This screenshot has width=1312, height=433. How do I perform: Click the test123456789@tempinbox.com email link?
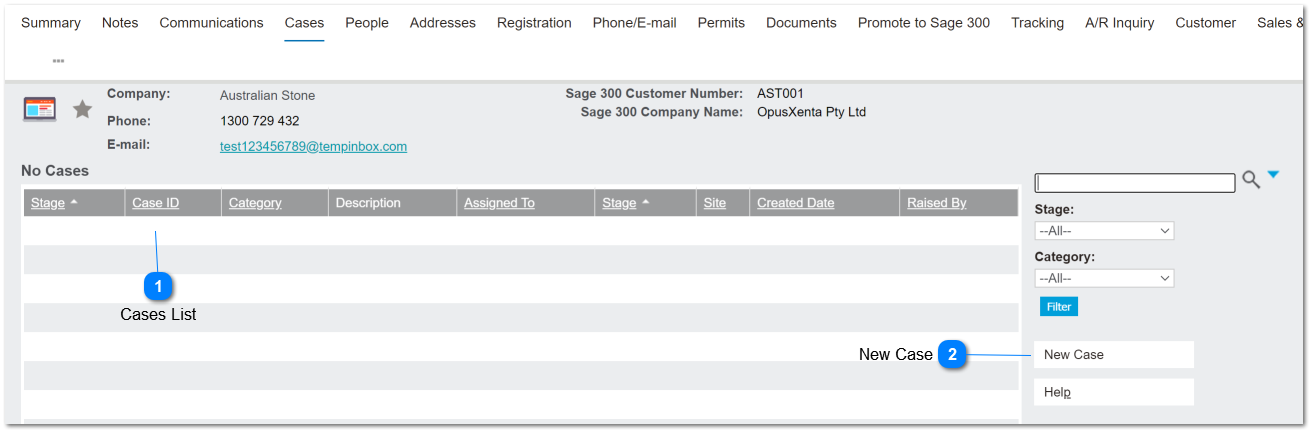tap(313, 146)
